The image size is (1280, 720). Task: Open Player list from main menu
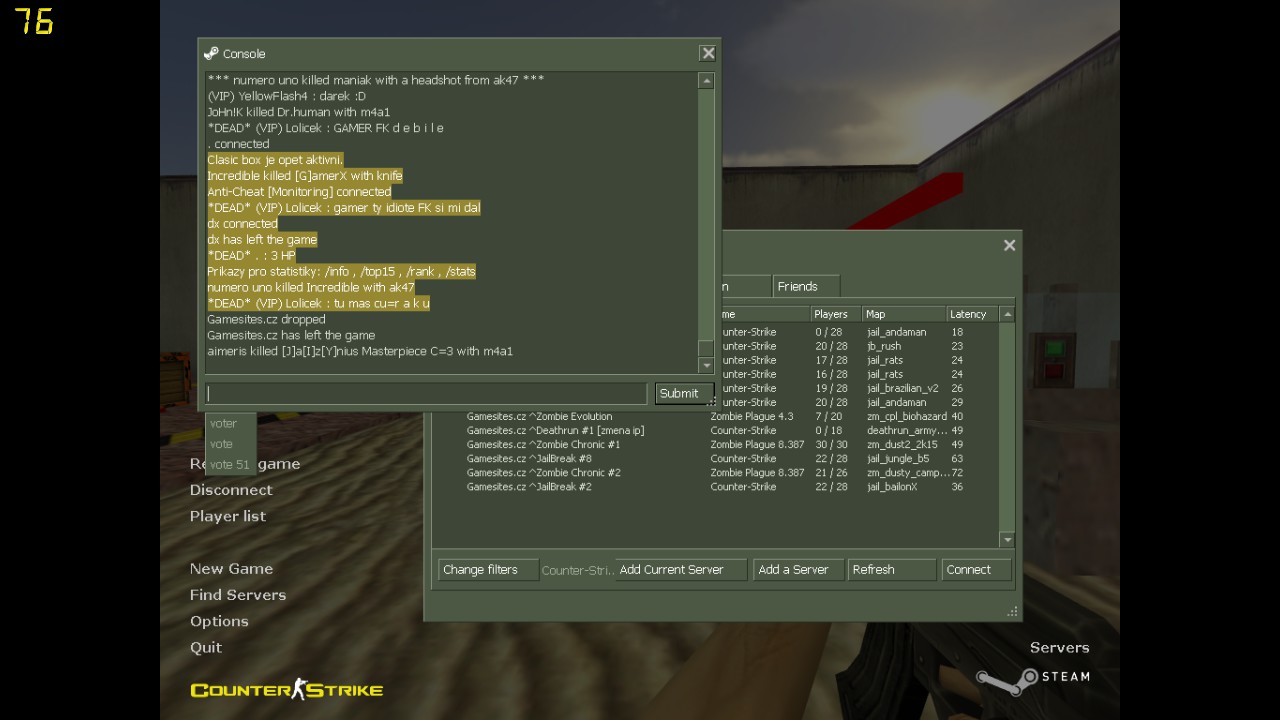click(228, 516)
